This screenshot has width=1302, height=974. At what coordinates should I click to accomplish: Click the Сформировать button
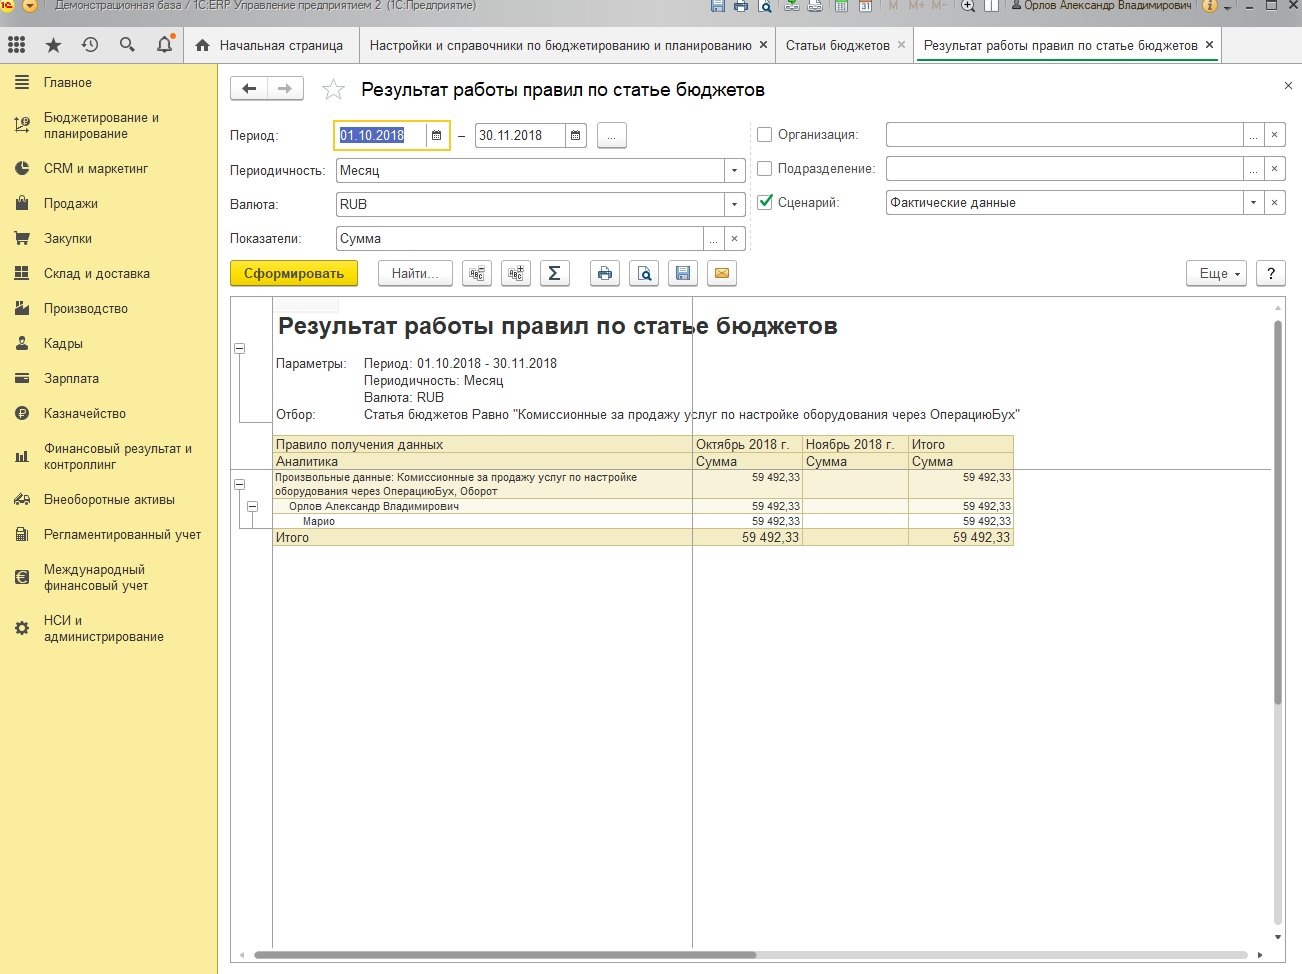[294, 273]
